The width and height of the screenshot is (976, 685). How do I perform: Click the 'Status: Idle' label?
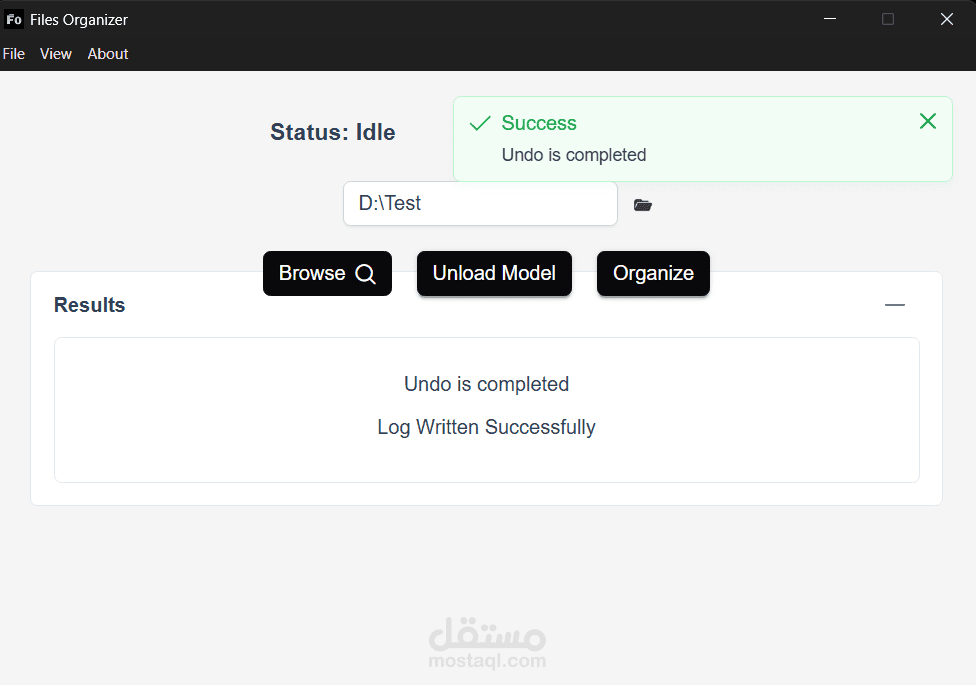click(332, 133)
